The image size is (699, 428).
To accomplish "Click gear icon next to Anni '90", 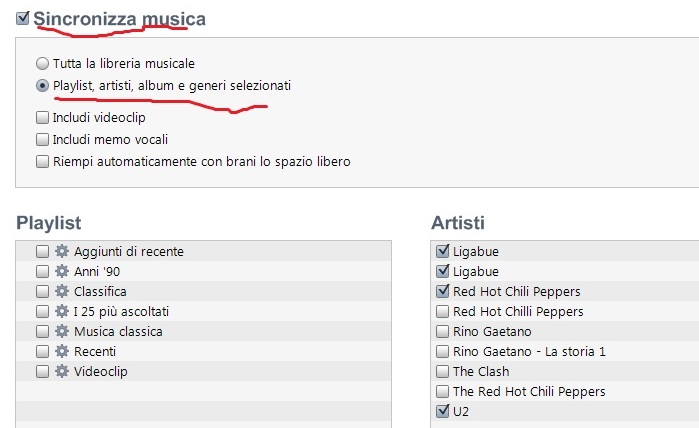I will click(62, 271).
